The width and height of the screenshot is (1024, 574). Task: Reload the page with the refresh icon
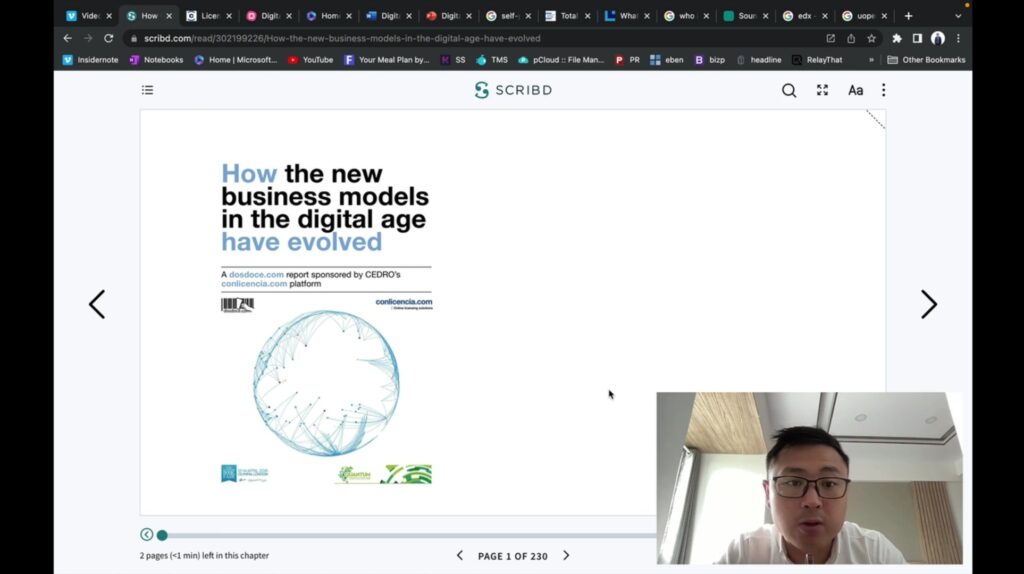click(108, 39)
